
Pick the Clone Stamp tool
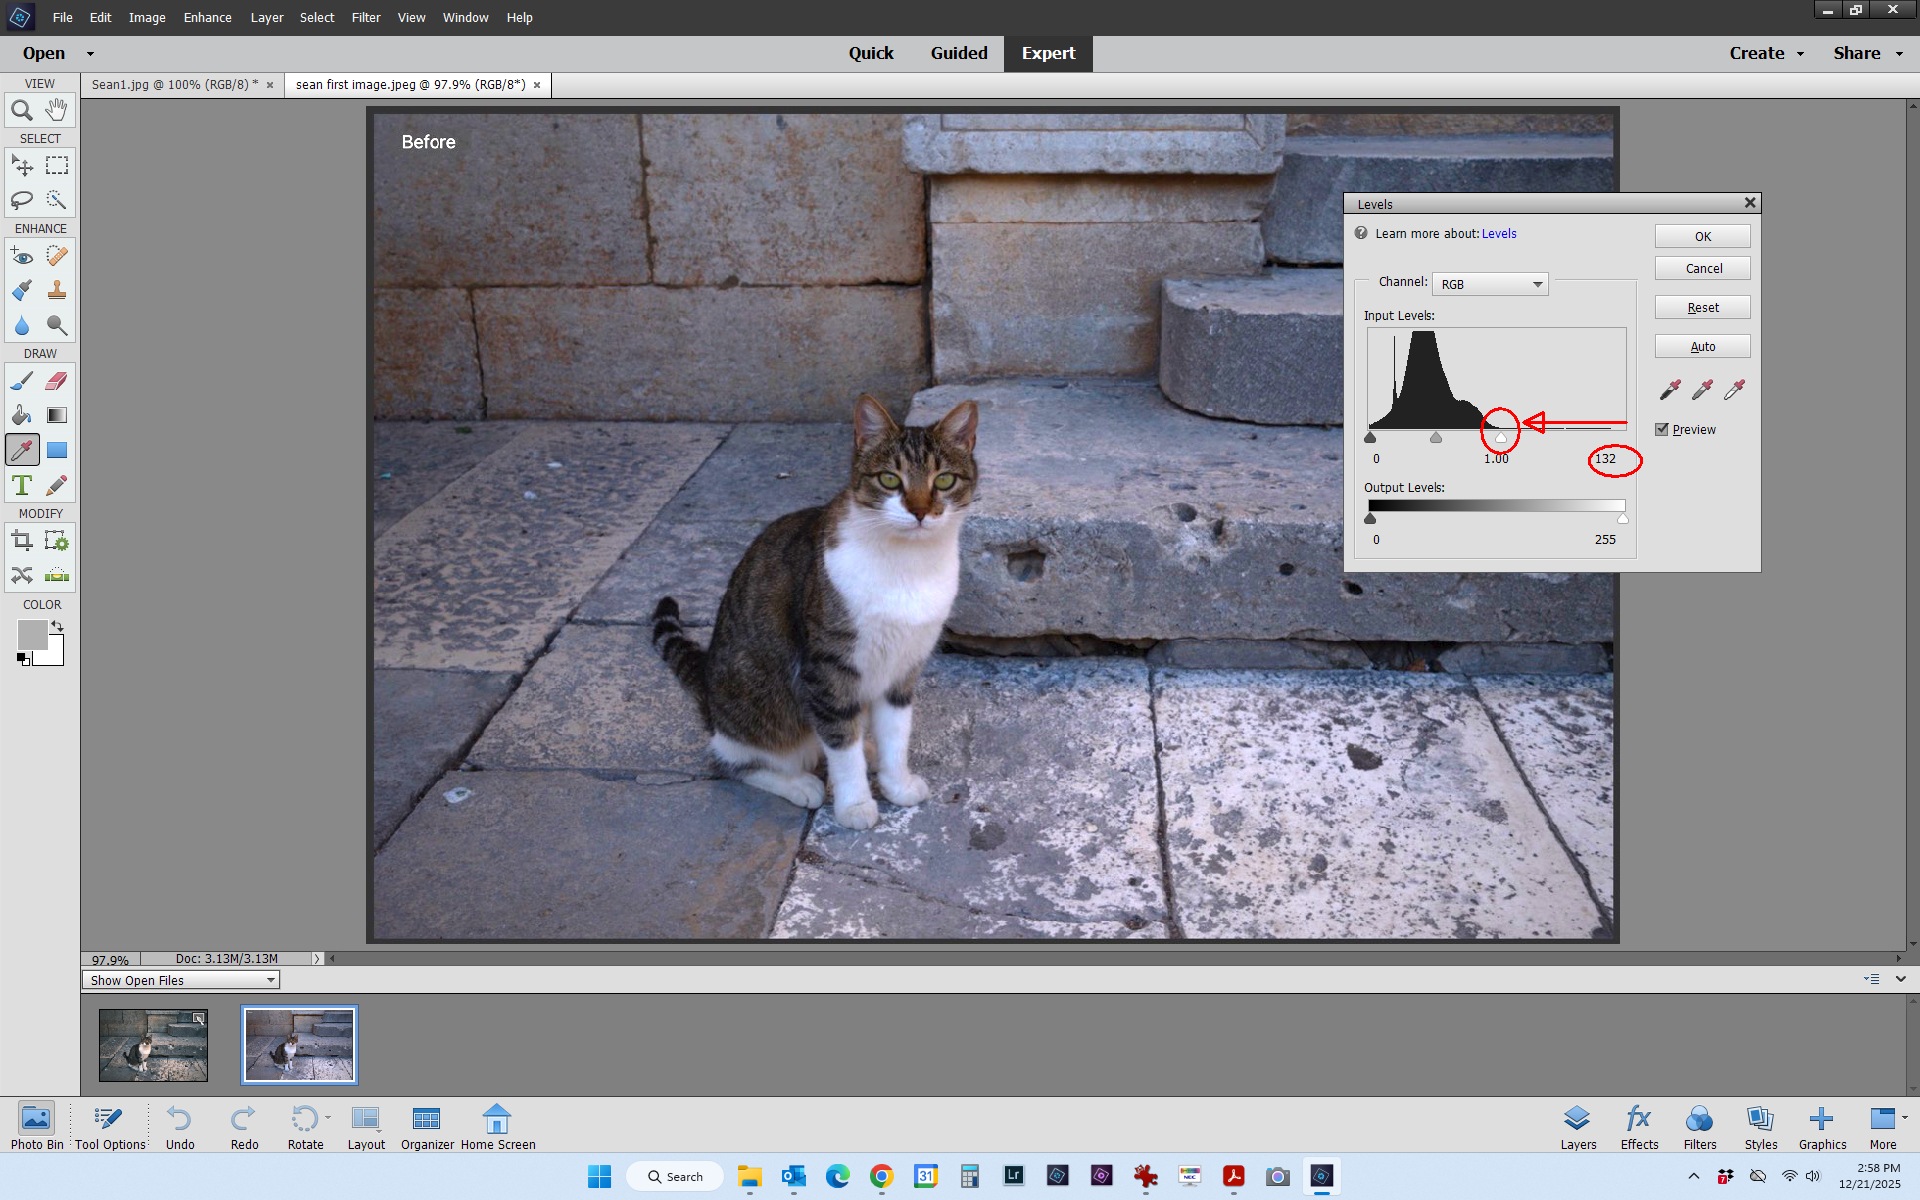point(57,290)
